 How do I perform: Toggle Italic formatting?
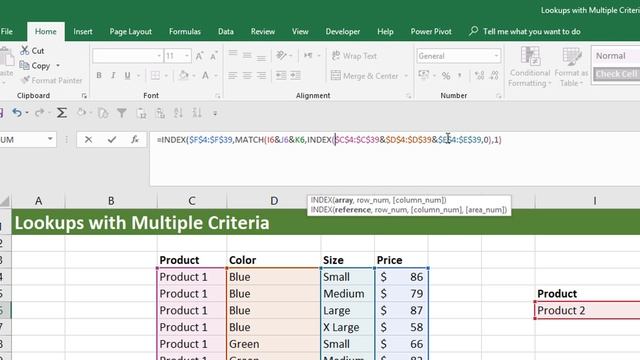click(113, 76)
